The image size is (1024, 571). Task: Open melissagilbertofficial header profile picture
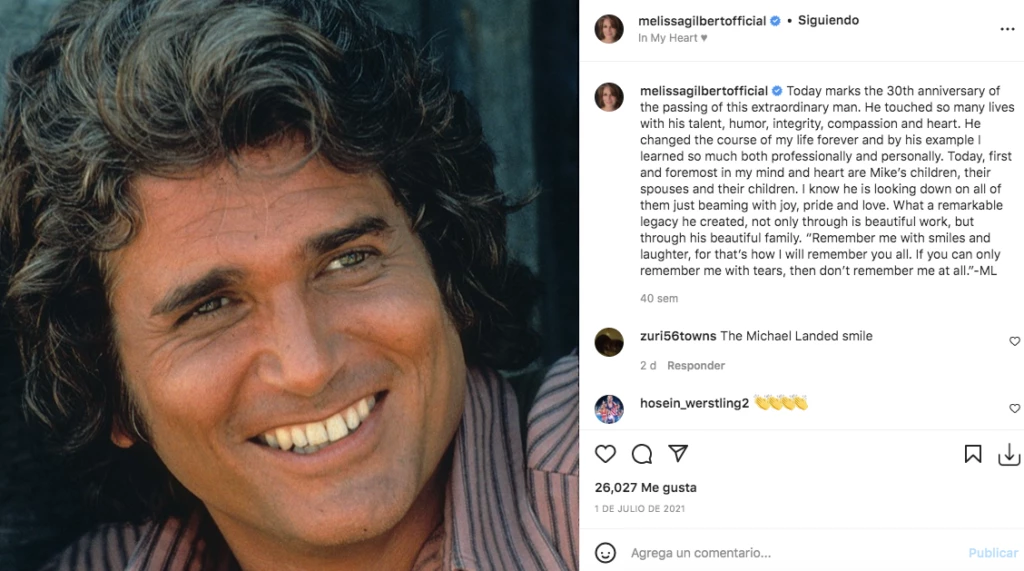[x=609, y=29]
